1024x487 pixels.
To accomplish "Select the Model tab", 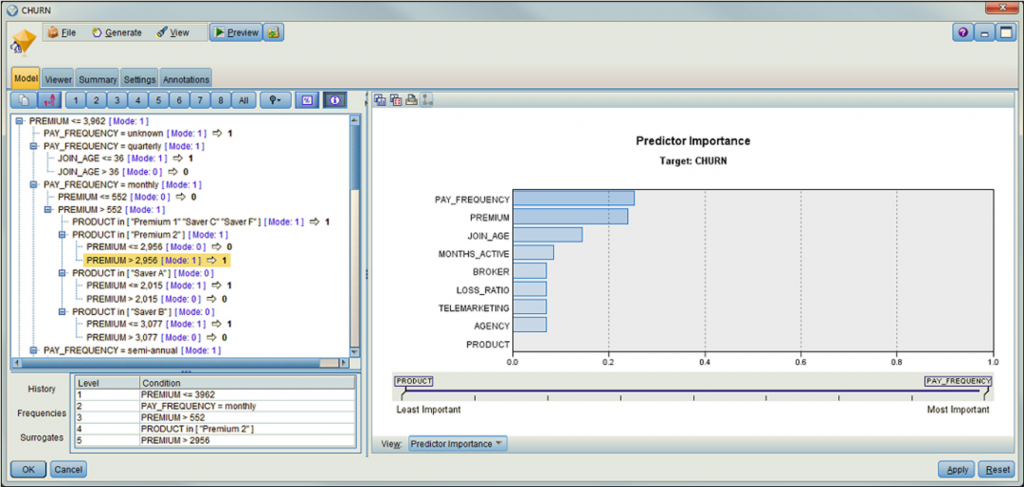I will point(26,78).
